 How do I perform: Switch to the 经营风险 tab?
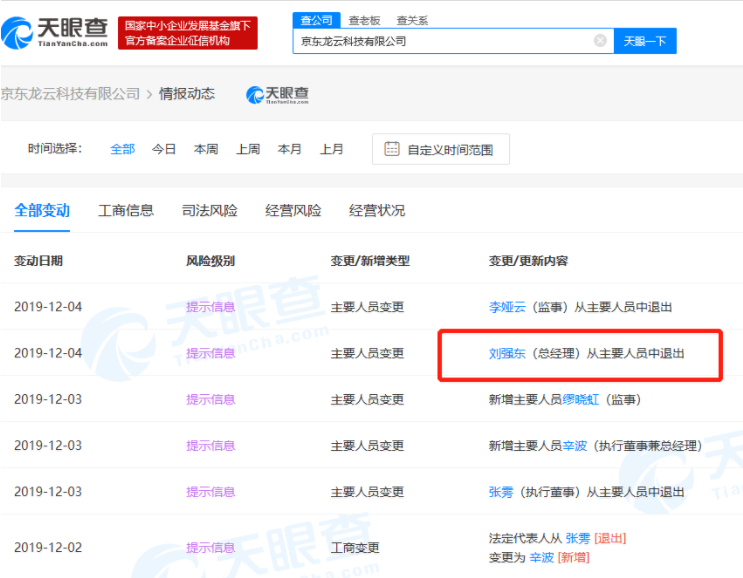click(x=293, y=210)
